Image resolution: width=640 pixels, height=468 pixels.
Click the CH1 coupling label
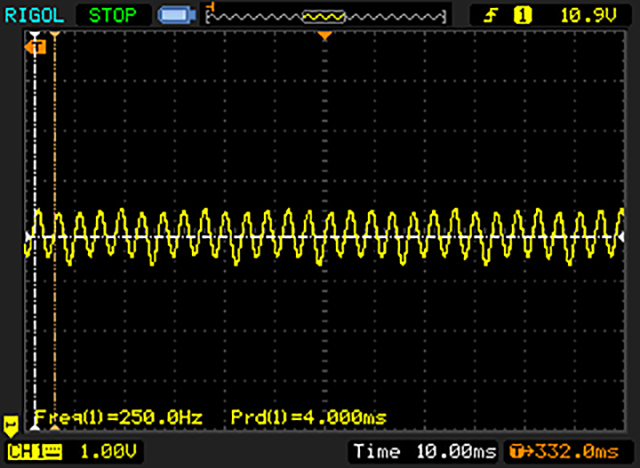35,452
